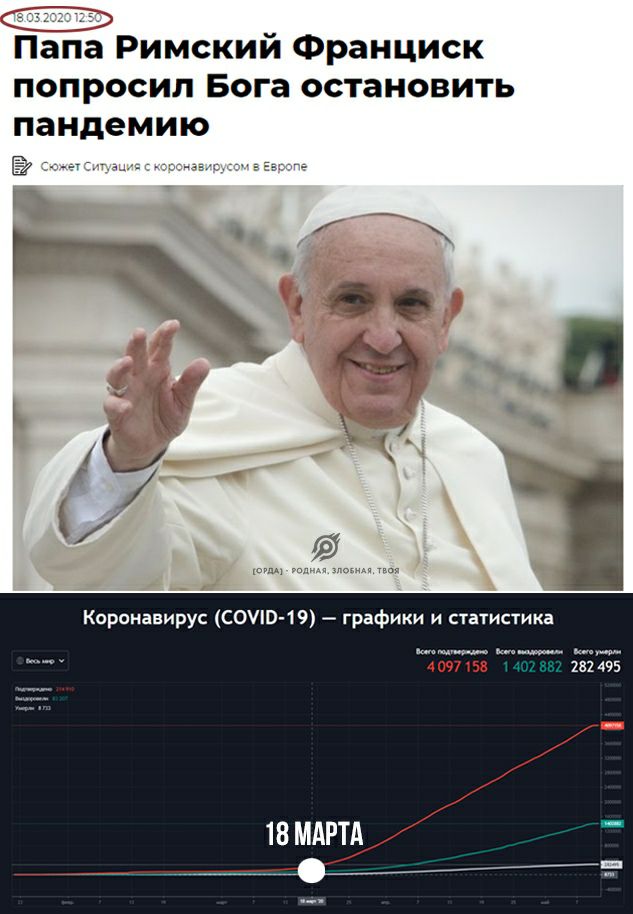Click the white 282495 value tag on axis

613,864
